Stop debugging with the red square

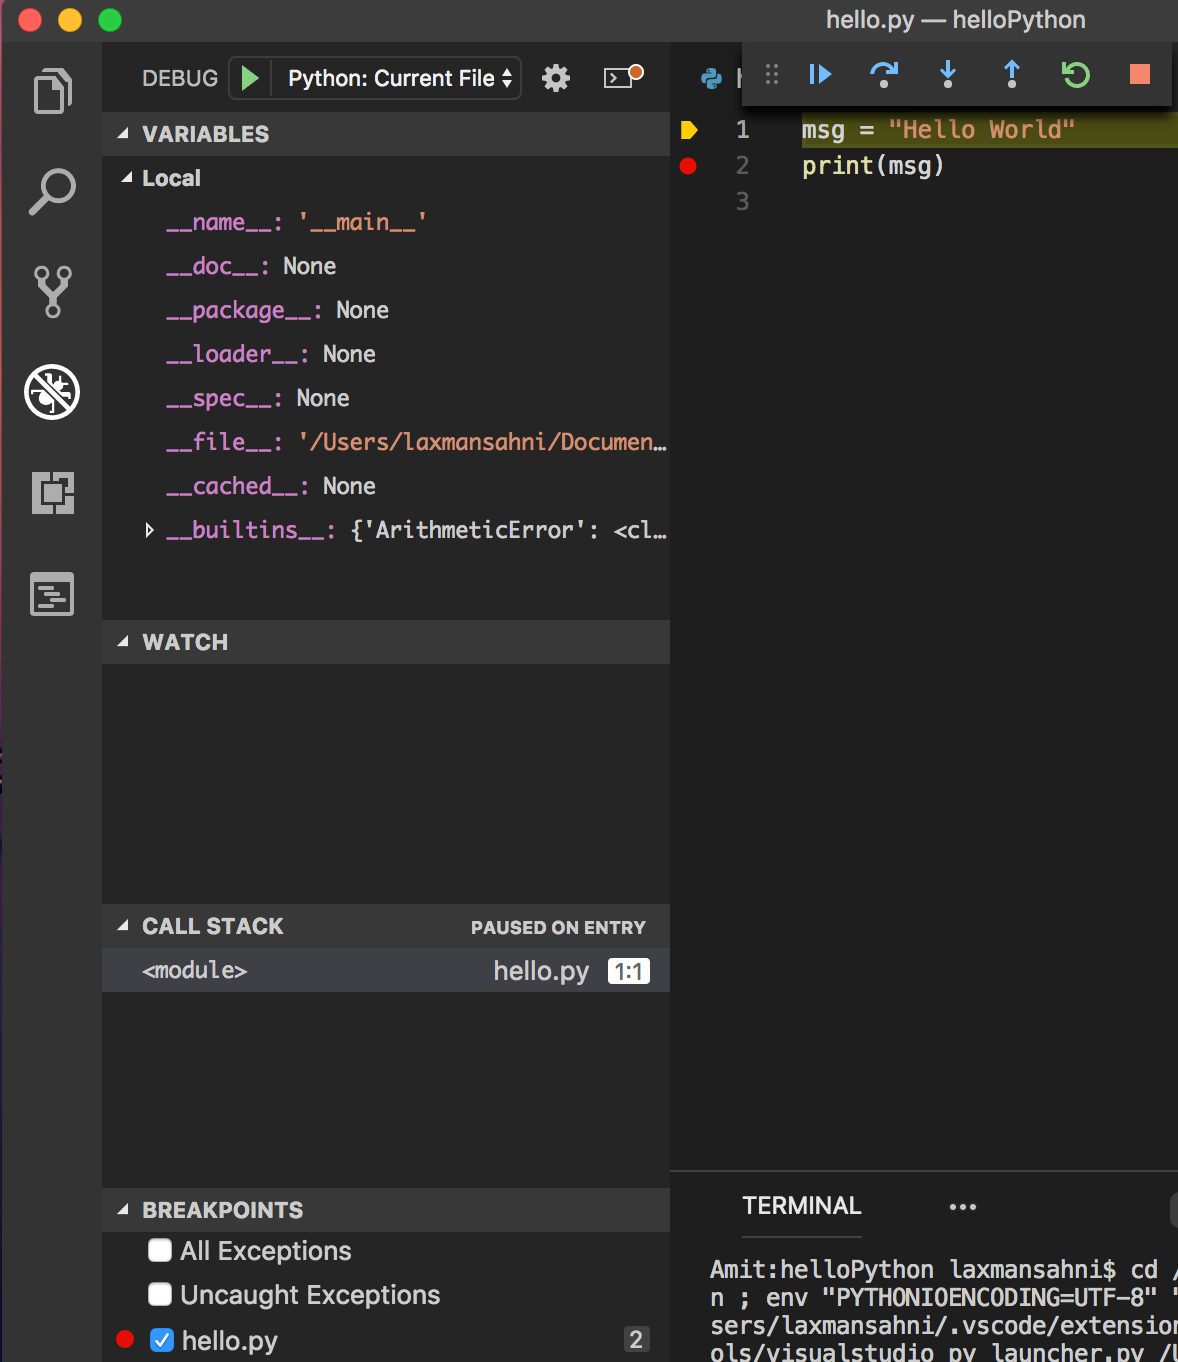pyautogui.click(x=1139, y=74)
